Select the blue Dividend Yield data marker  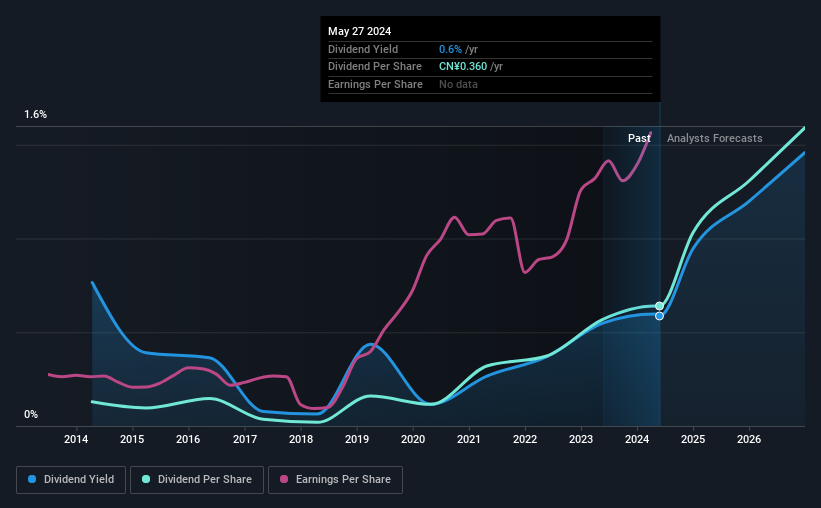(659, 316)
